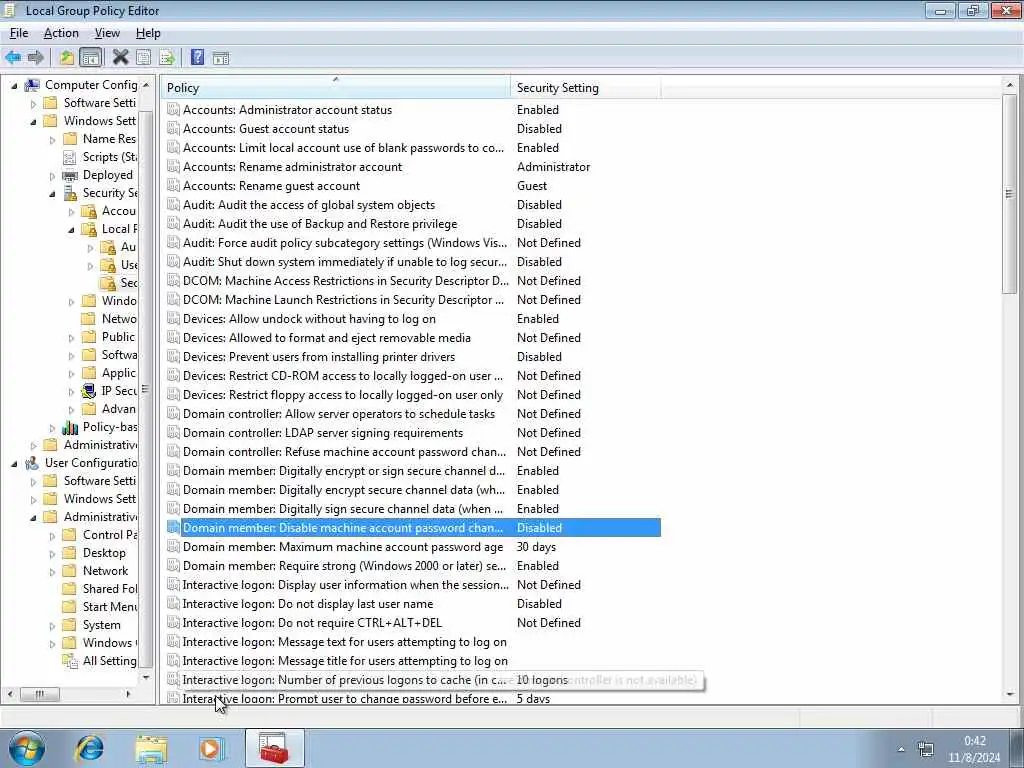Click the tree pane scroll right arrow
Viewport: 1024px width, 768px height.
[x=128, y=694]
